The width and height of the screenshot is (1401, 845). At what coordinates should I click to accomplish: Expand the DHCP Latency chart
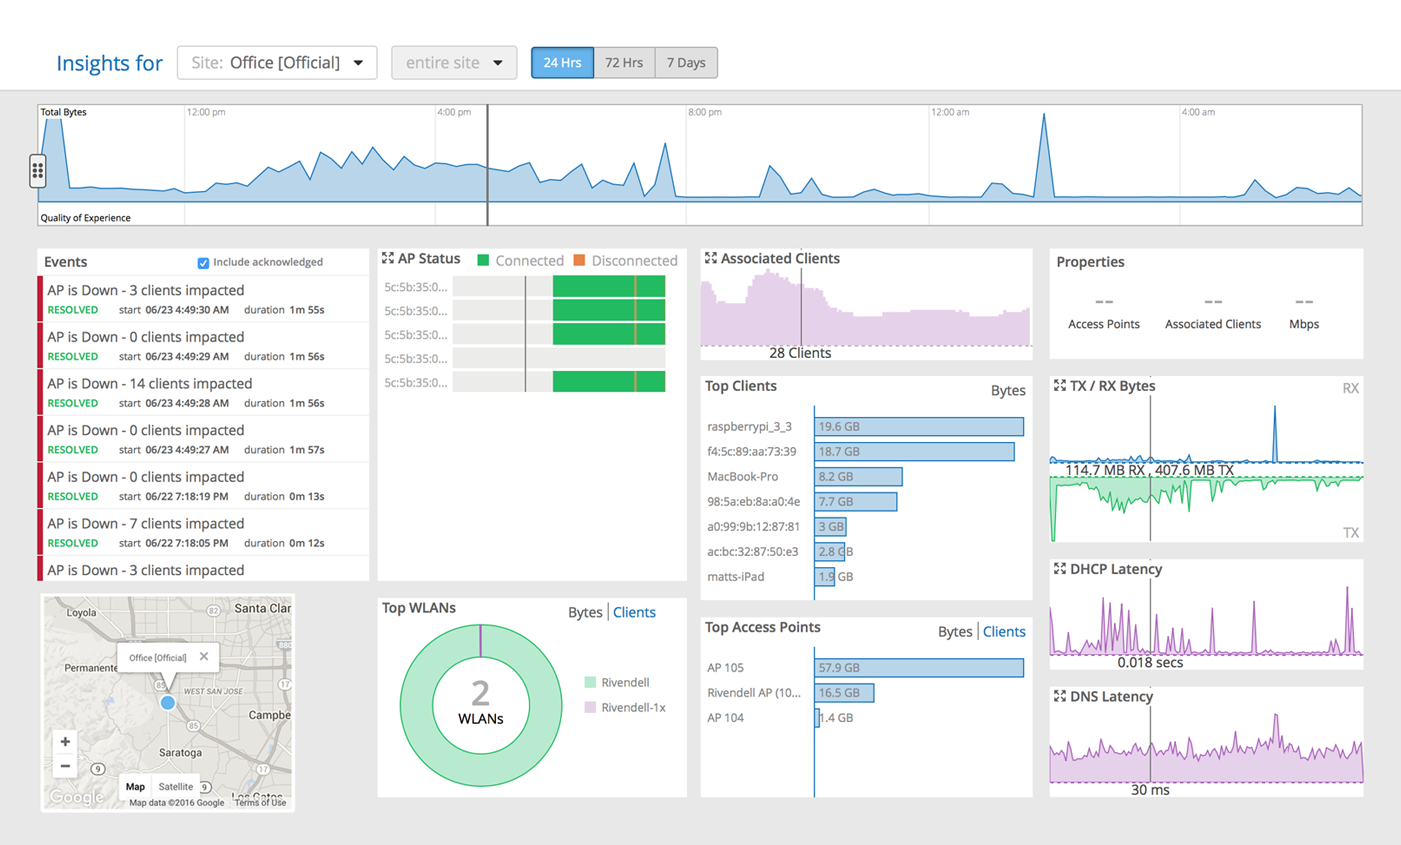[x=1060, y=569]
